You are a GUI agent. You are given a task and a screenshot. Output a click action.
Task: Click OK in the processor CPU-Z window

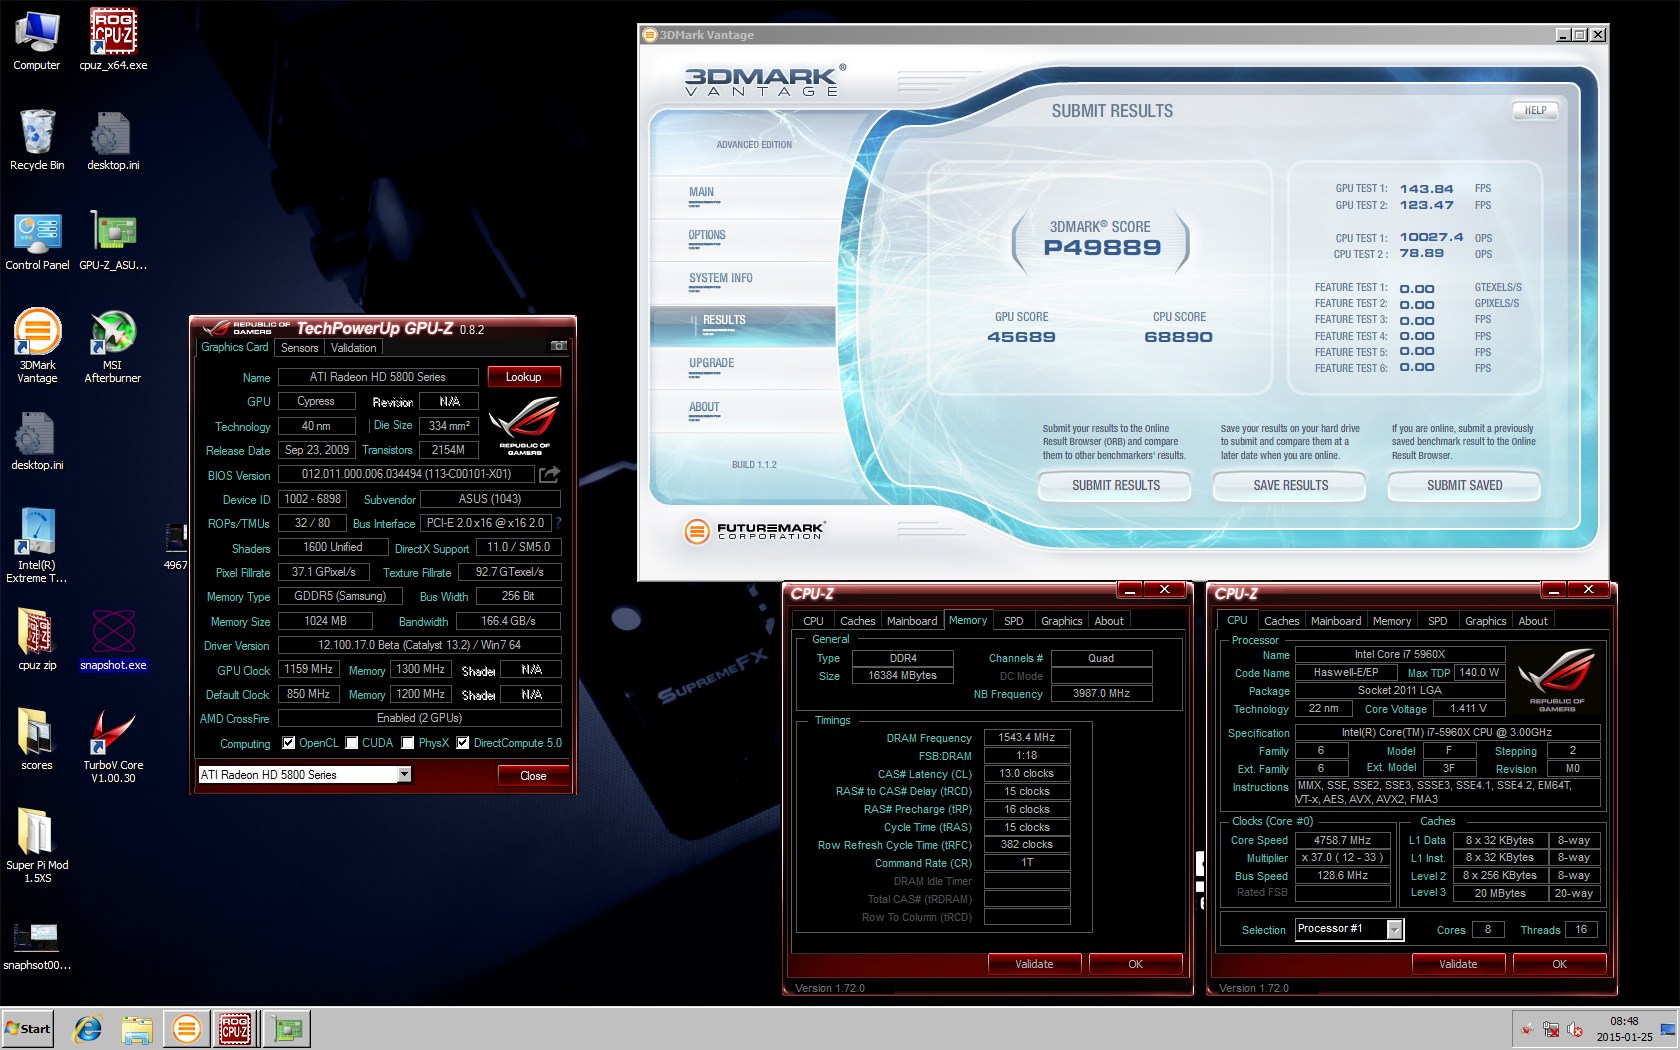click(1559, 964)
